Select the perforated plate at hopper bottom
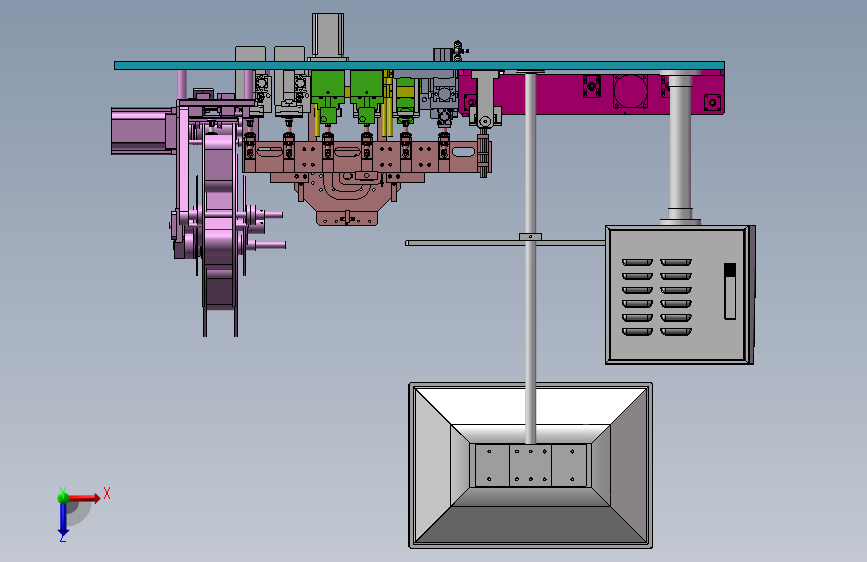Image resolution: width=867 pixels, height=562 pixels. (530, 465)
